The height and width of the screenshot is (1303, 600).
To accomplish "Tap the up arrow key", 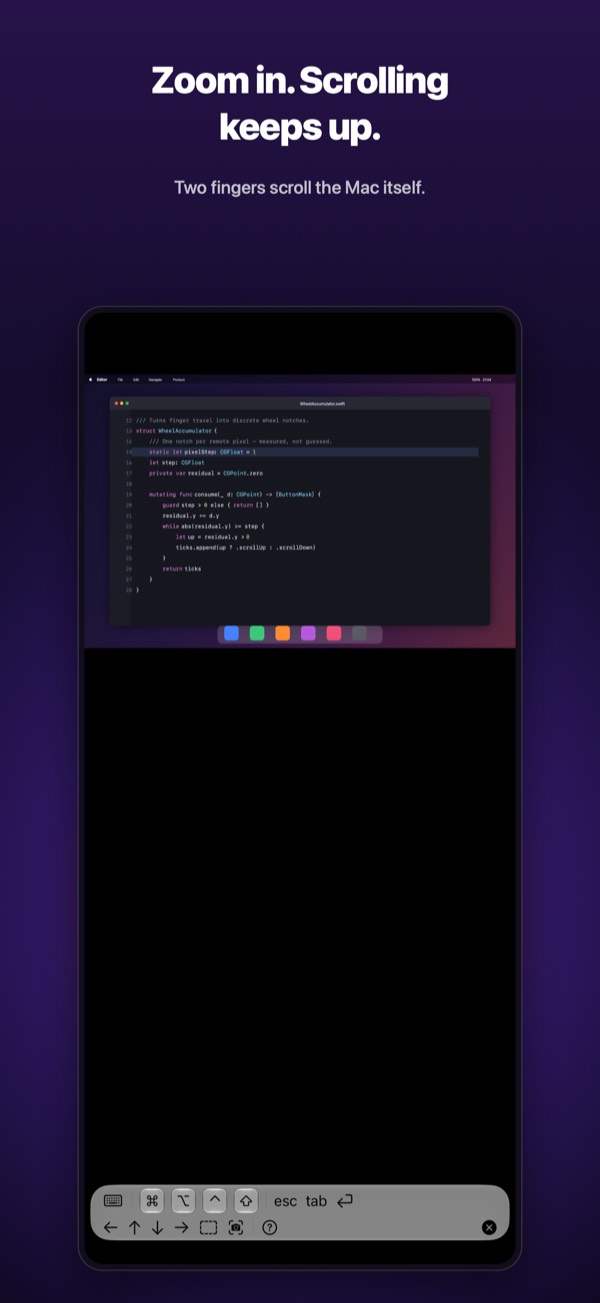I will pyautogui.click(x=134, y=1227).
